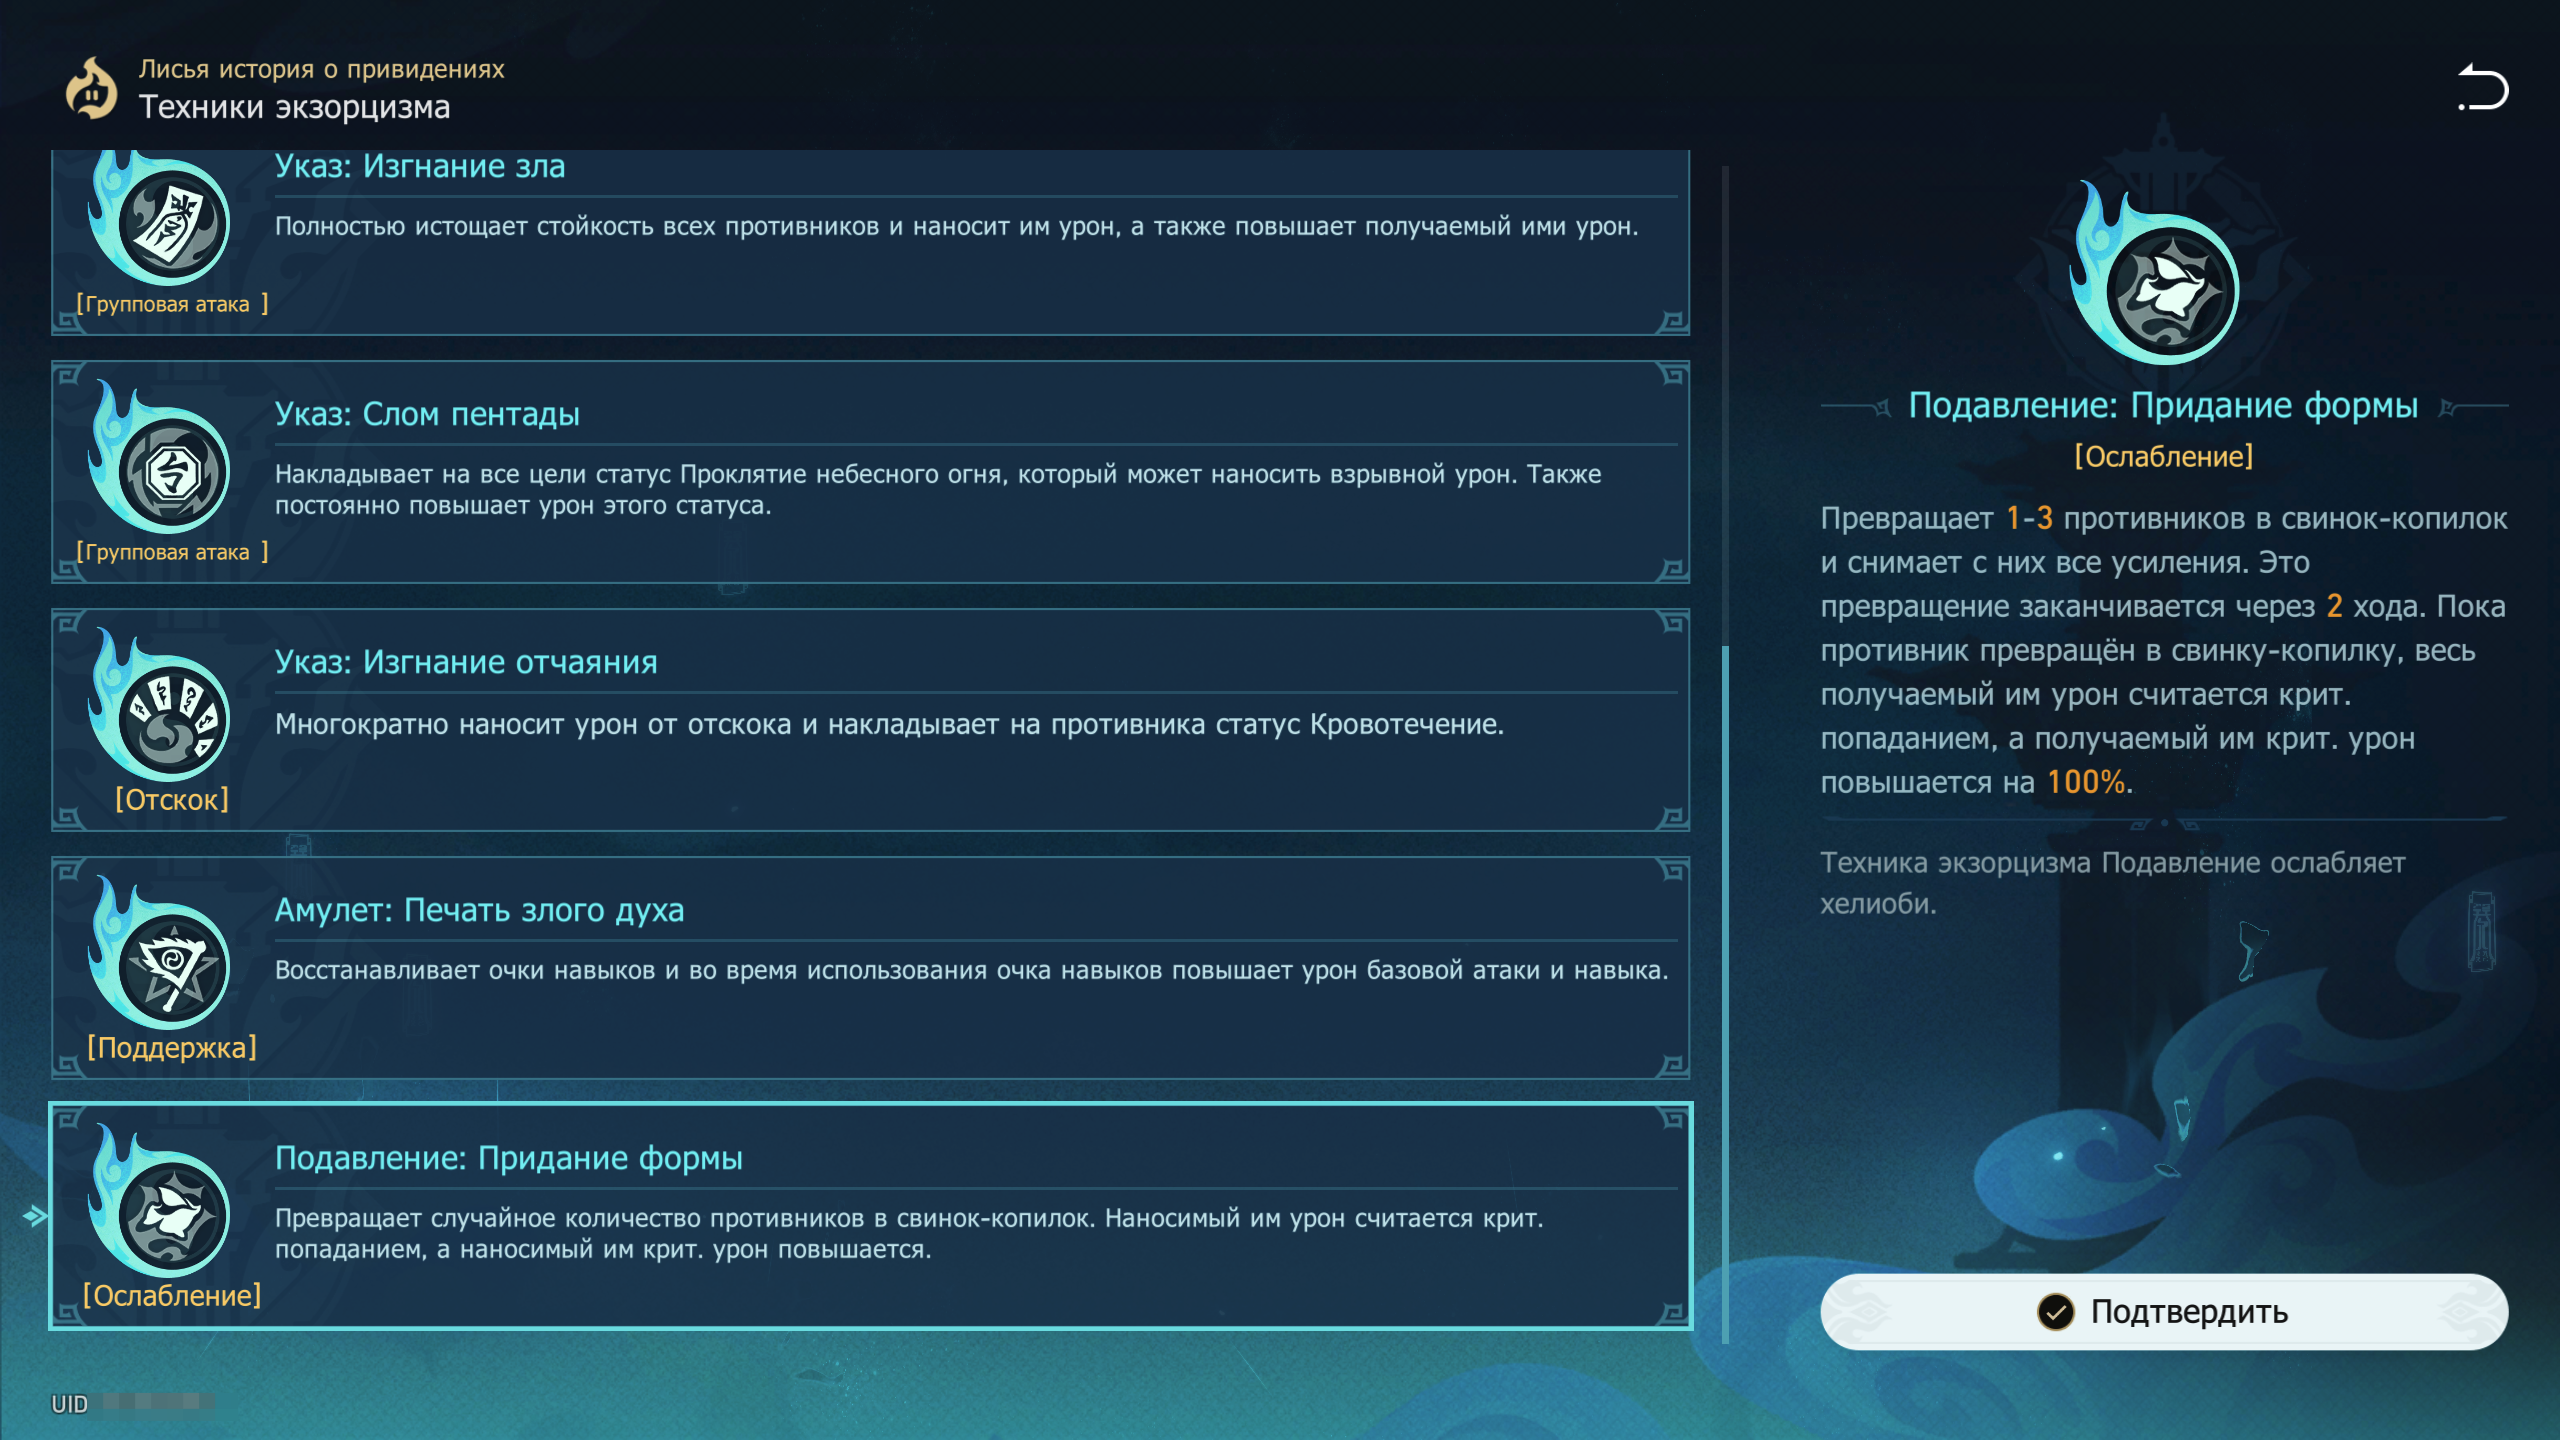Select the Указ: Изгнание отчаяния cards icon
This screenshot has height=1440, width=2560.
[x=172, y=719]
